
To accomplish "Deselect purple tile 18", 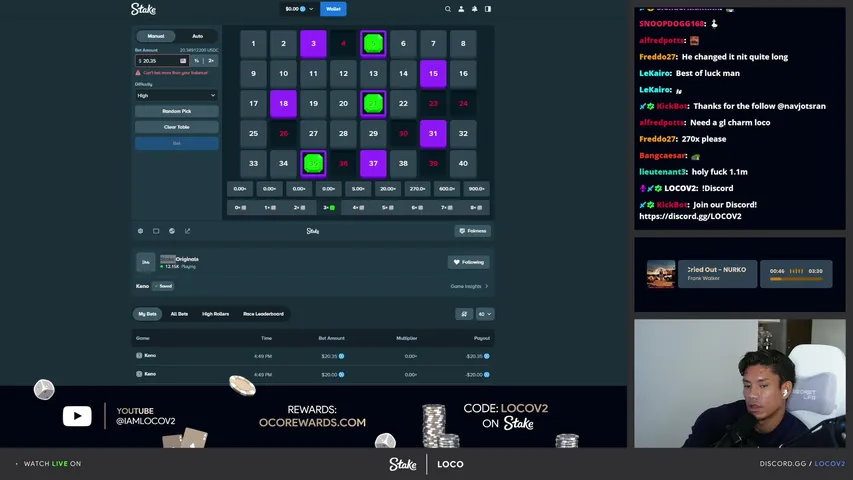I will click(283, 103).
